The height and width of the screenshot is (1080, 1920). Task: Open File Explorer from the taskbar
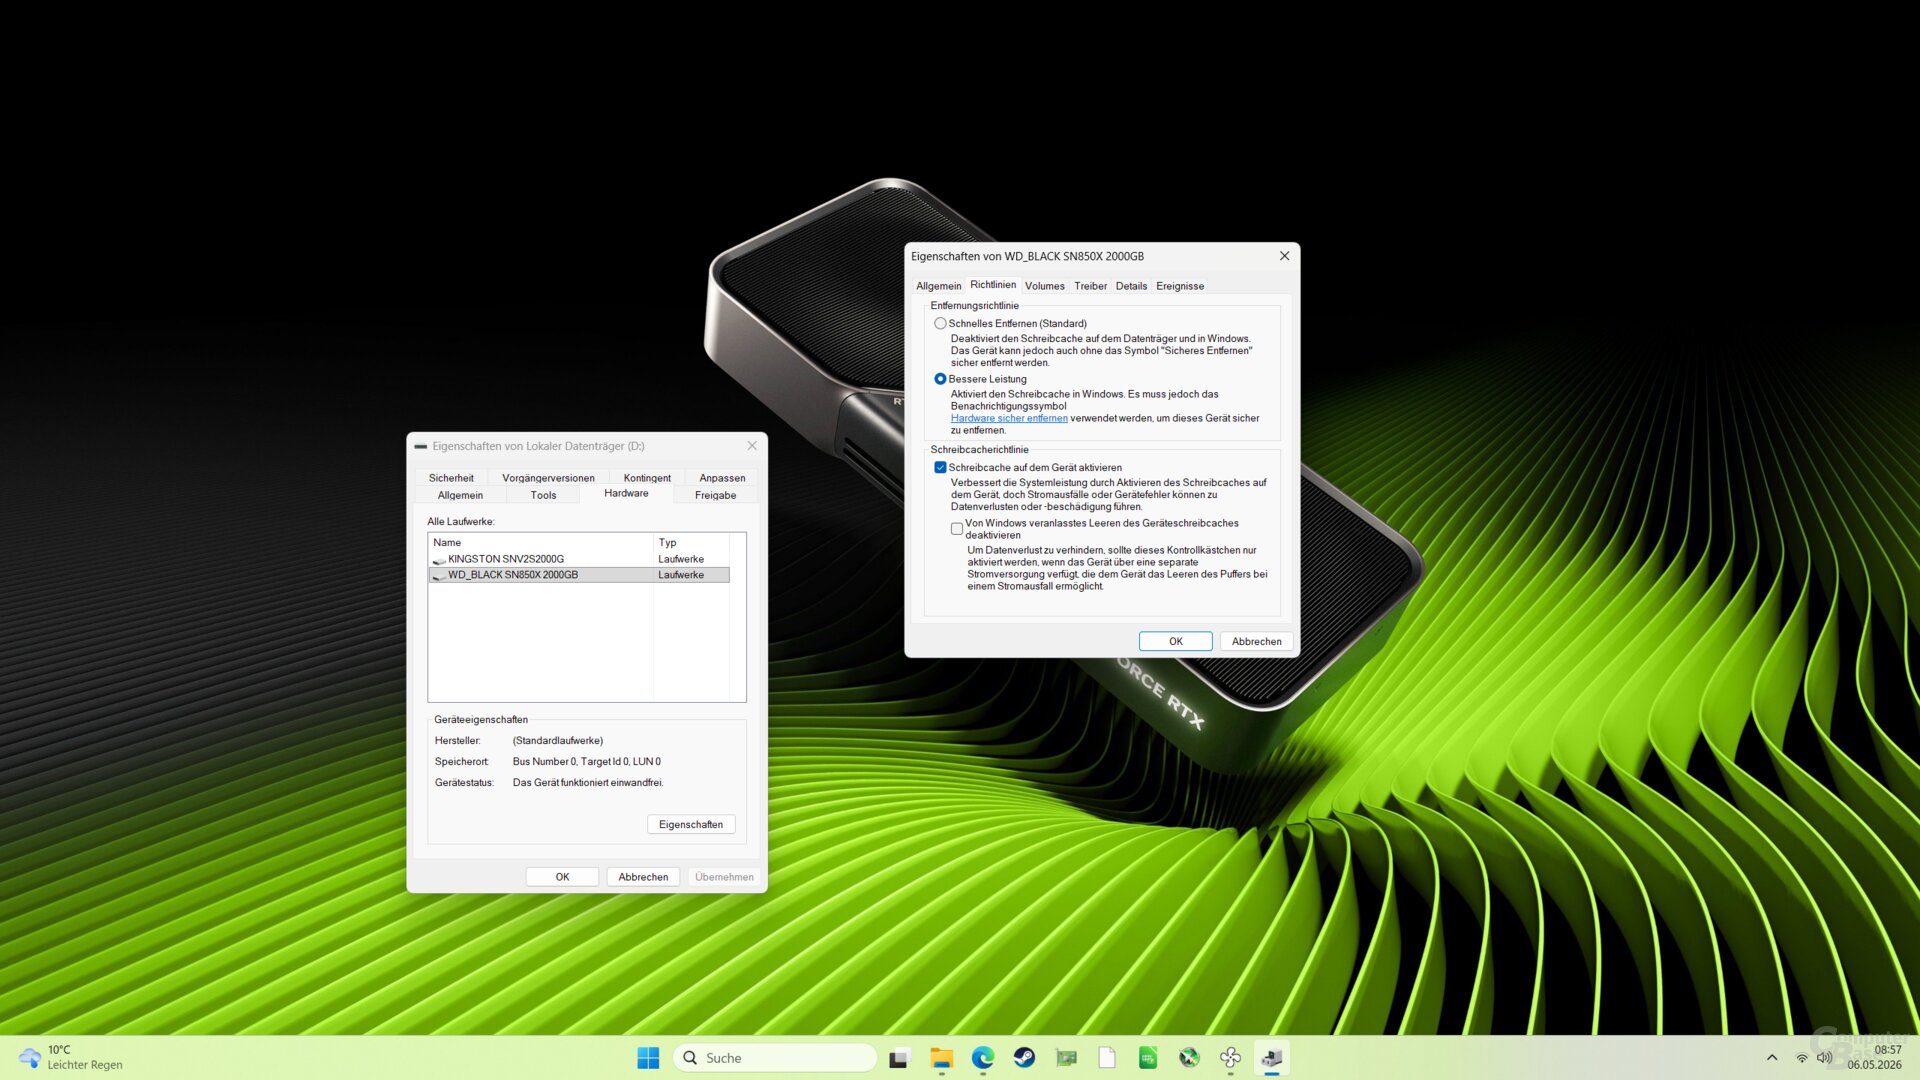941,1058
